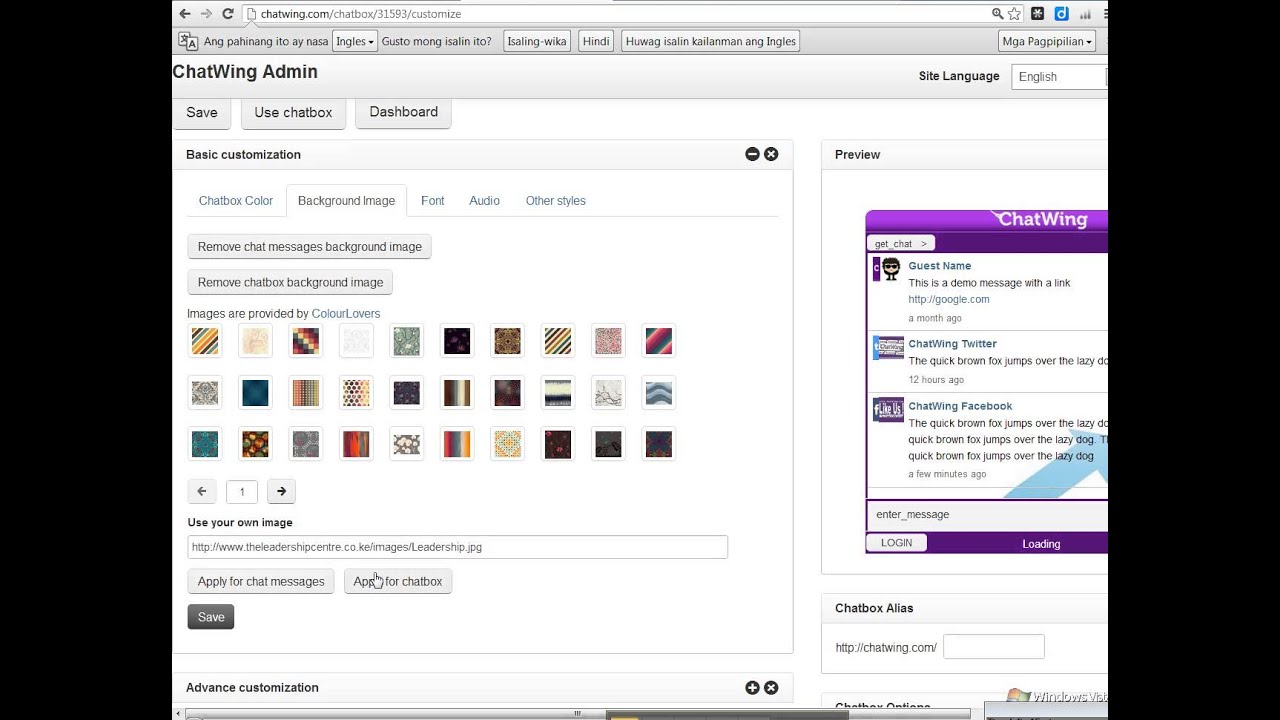Click the translate icon in the translation bar

tap(188, 41)
